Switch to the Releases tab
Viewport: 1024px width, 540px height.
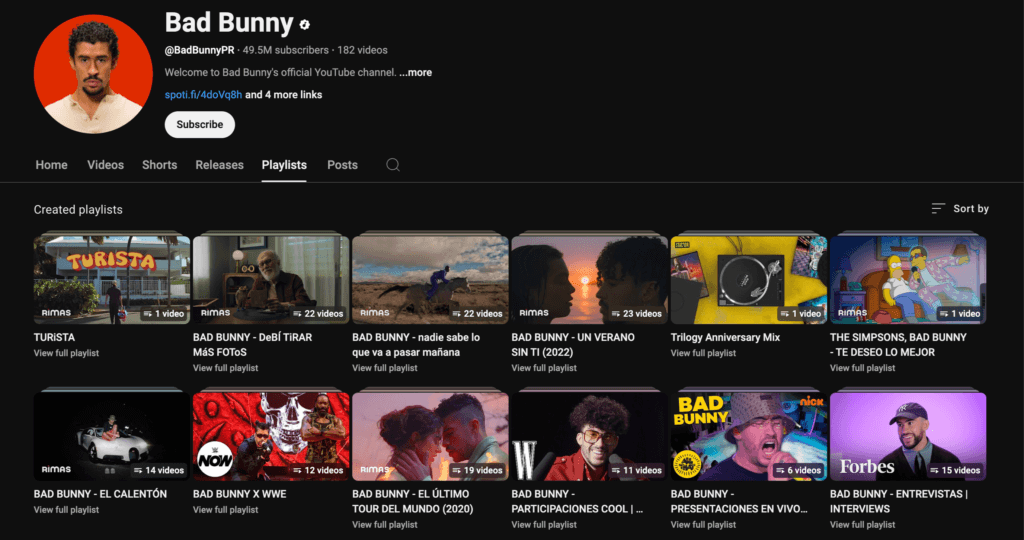tap(219, 165)
